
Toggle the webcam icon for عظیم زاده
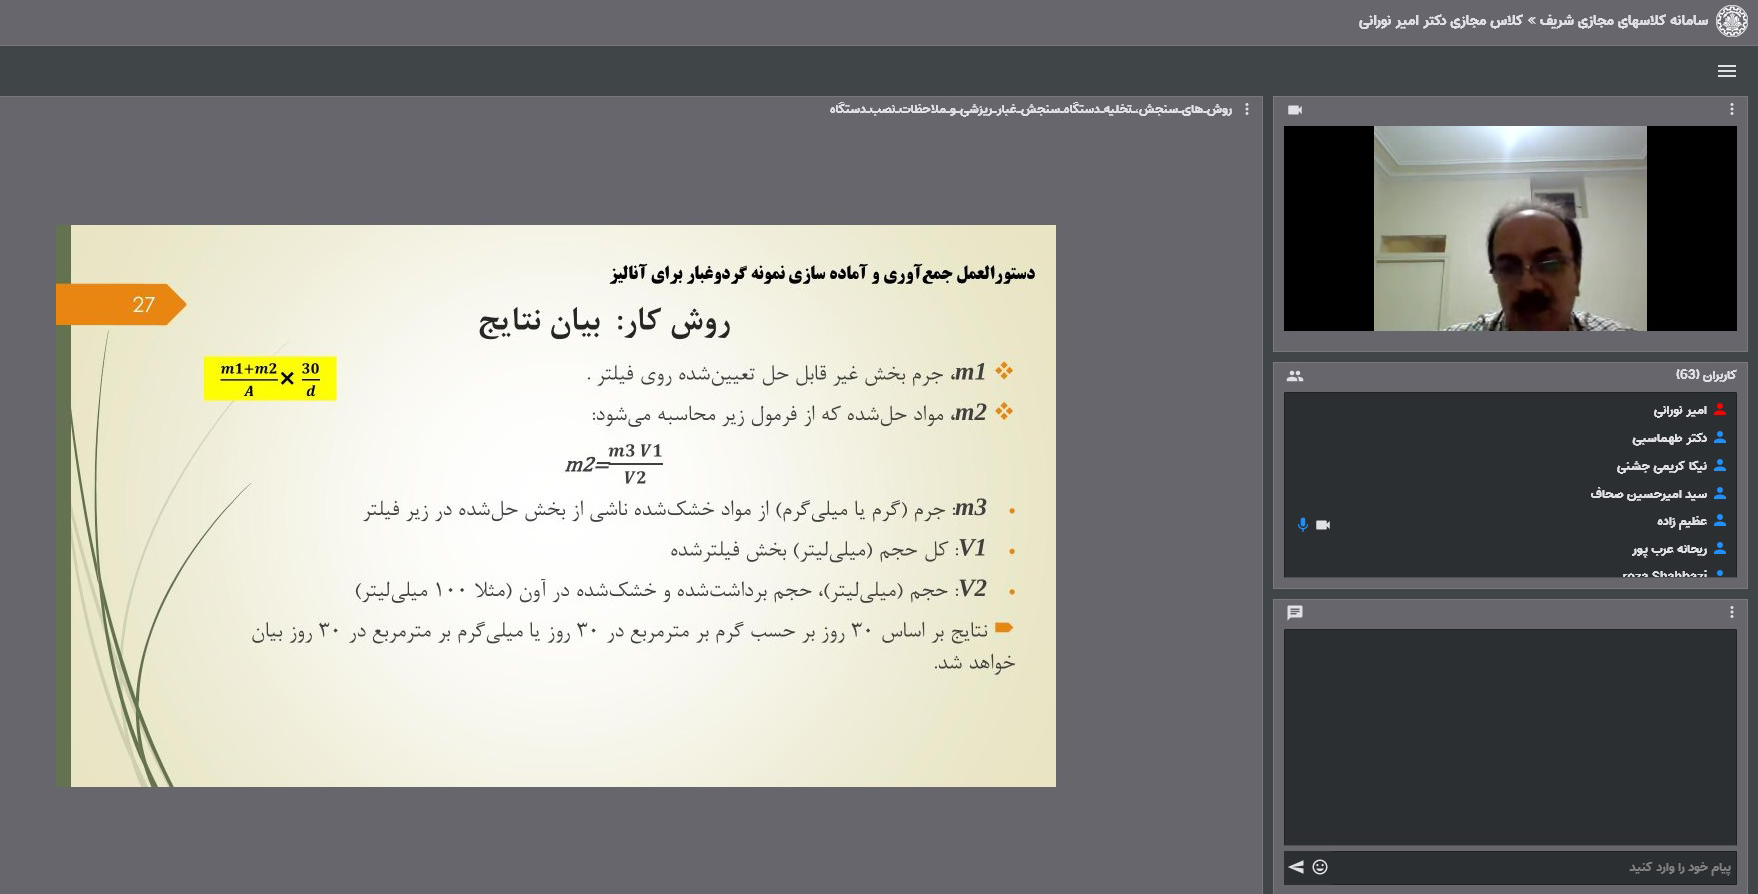tap(1323, 525)
